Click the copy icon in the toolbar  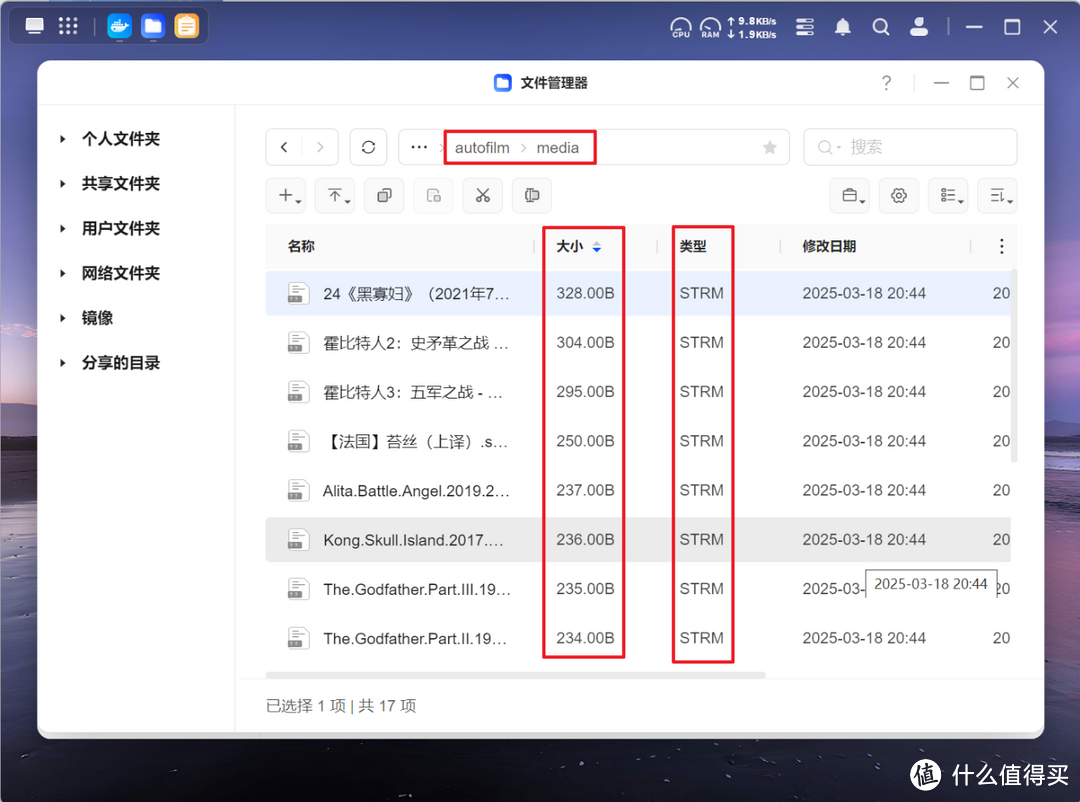pos(384,195)
